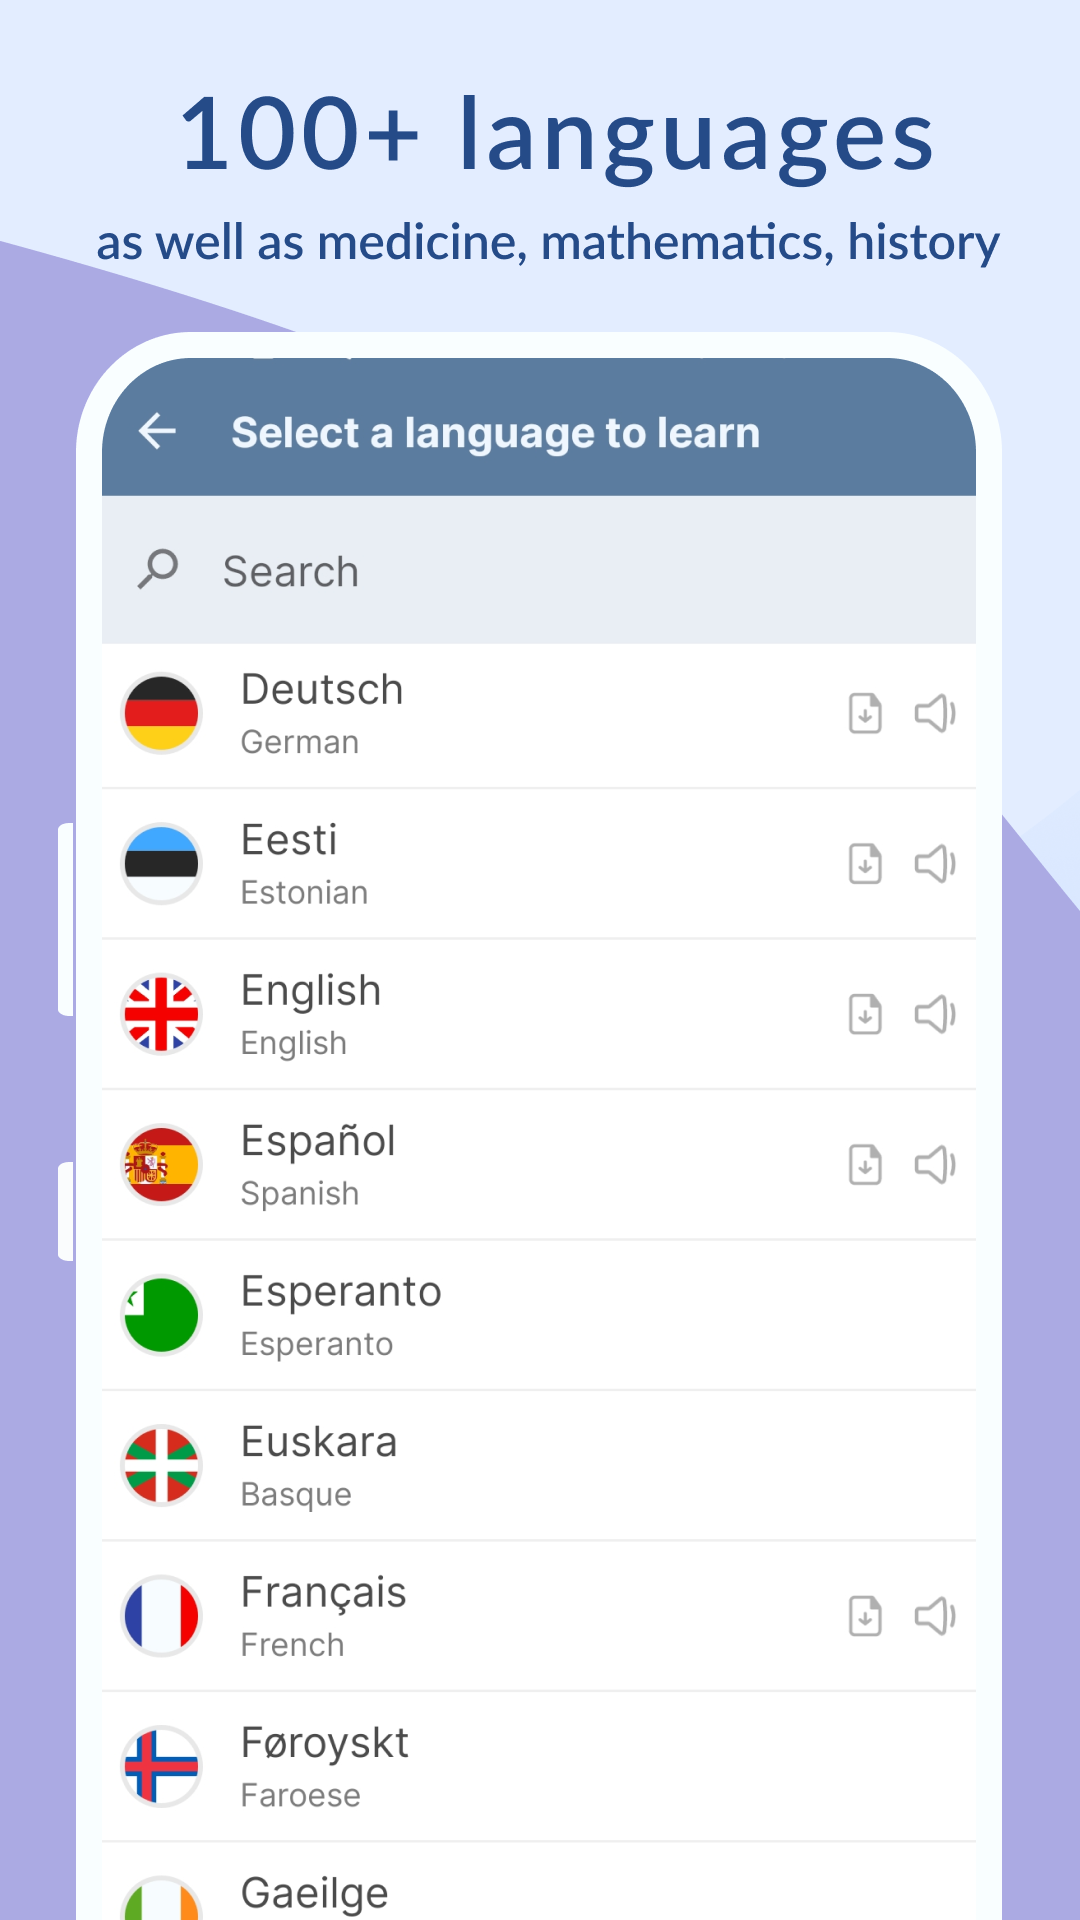Screen dimensions: 1080x1920
Task: Download the Spanish language pack
Action: pyautogui.click(x=865, y=1165)
